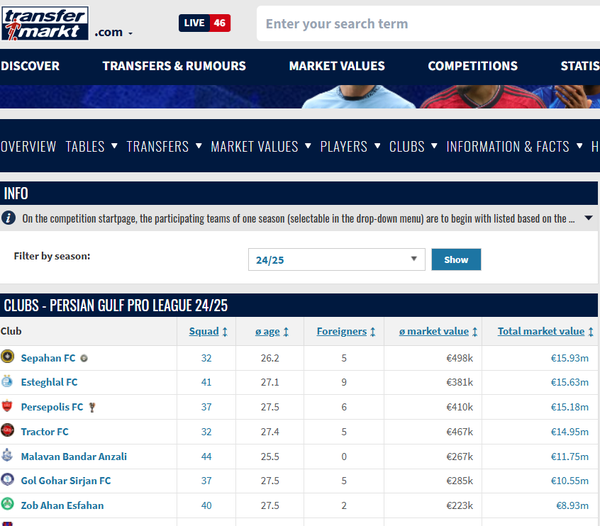600x526 pixels.
Task: Switch to the Overview tab
Action: point(28,146)
